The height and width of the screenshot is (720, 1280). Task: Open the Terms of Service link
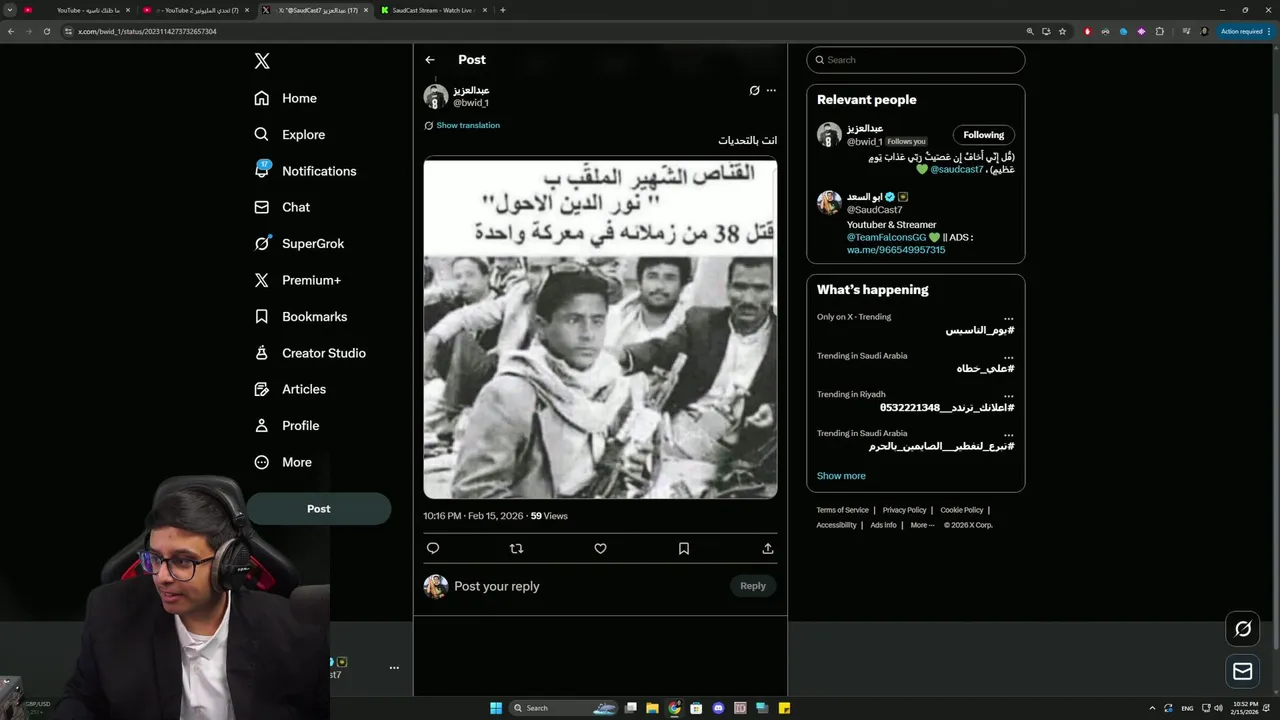point(842,510)
